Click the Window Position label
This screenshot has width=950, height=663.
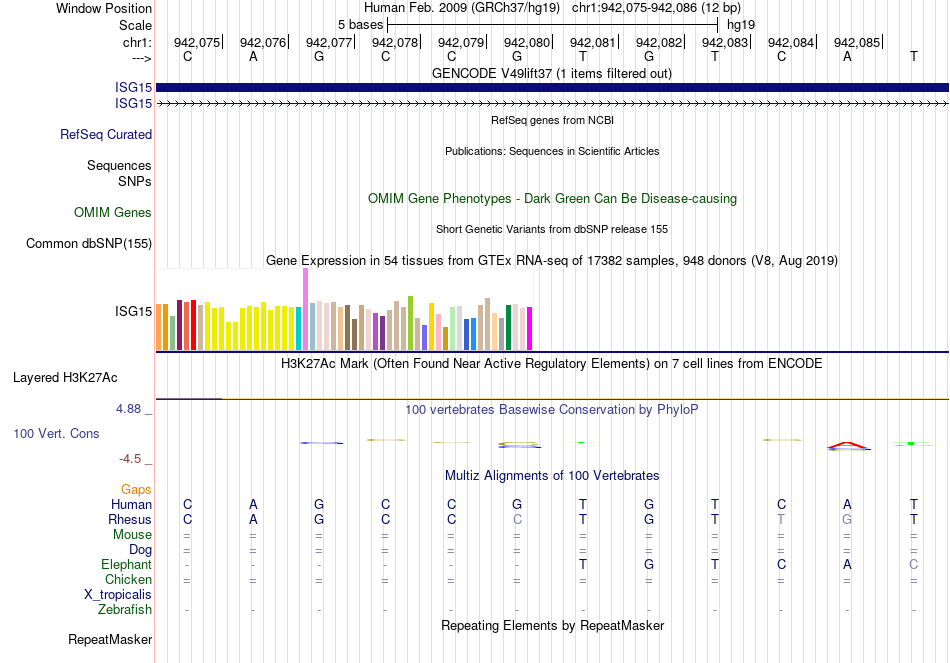click(104, 8)
